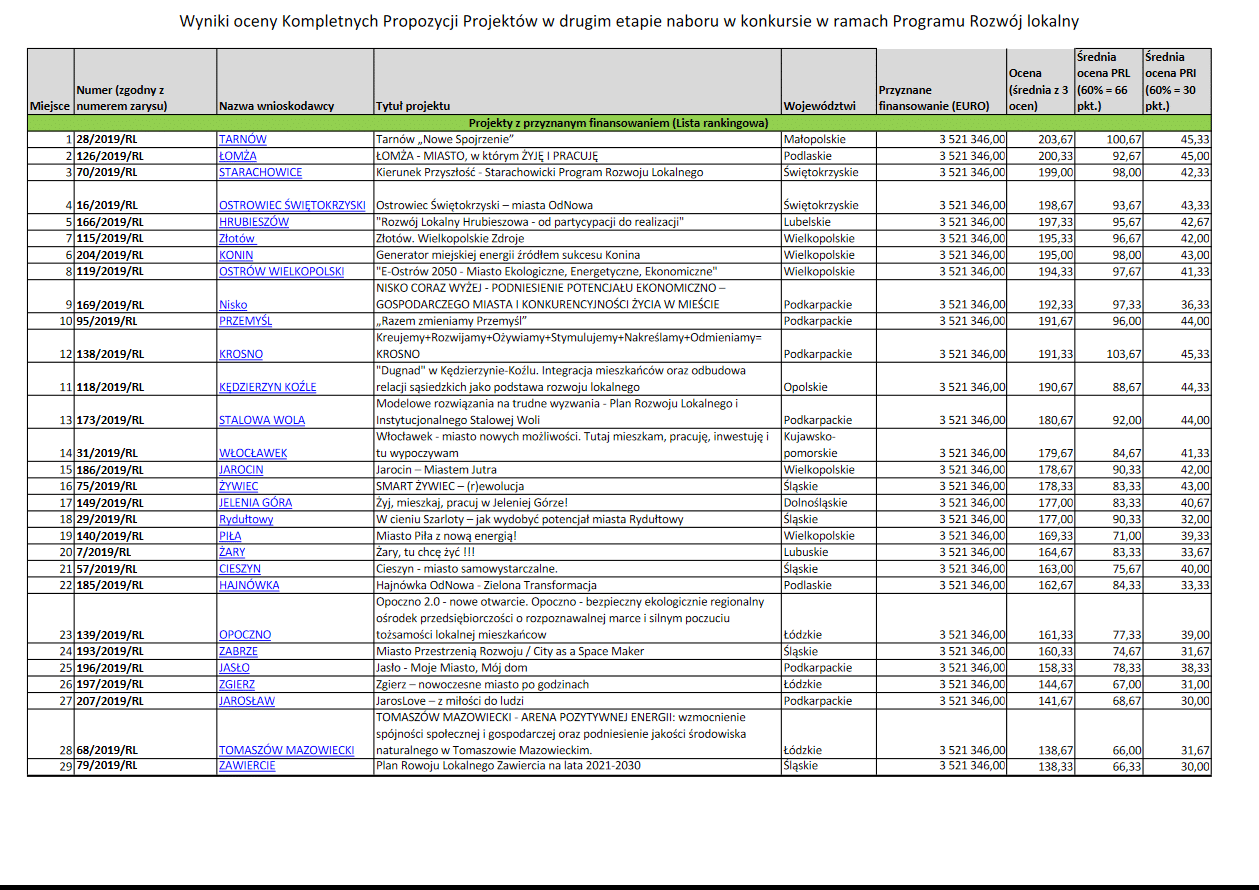The height and width of the screenshot is (890, 1259).
Task: Click the score value '138,33'
Action: click(1056, 766)
